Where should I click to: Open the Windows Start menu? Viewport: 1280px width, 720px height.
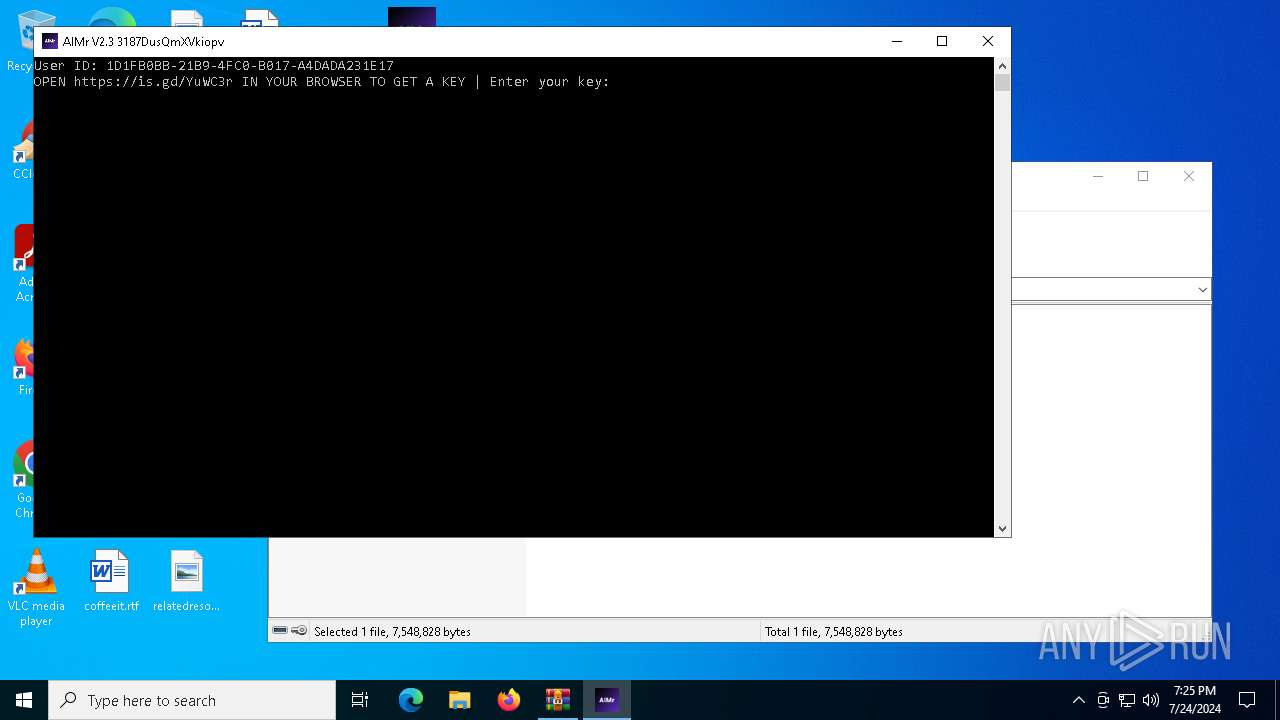[x=24, y=700]
